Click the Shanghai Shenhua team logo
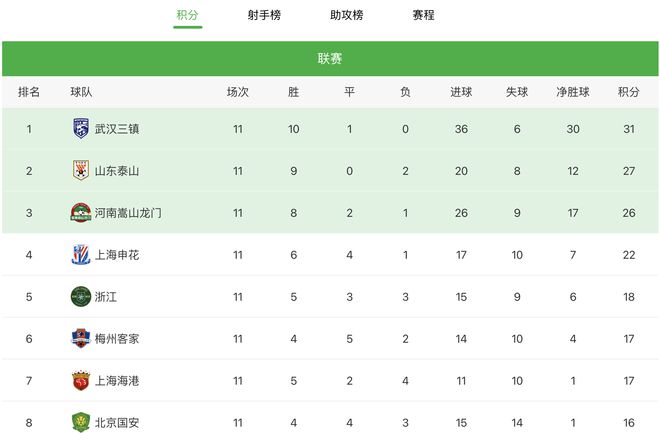The height and width of the screenshot is (442, 660). coord(81,255)
